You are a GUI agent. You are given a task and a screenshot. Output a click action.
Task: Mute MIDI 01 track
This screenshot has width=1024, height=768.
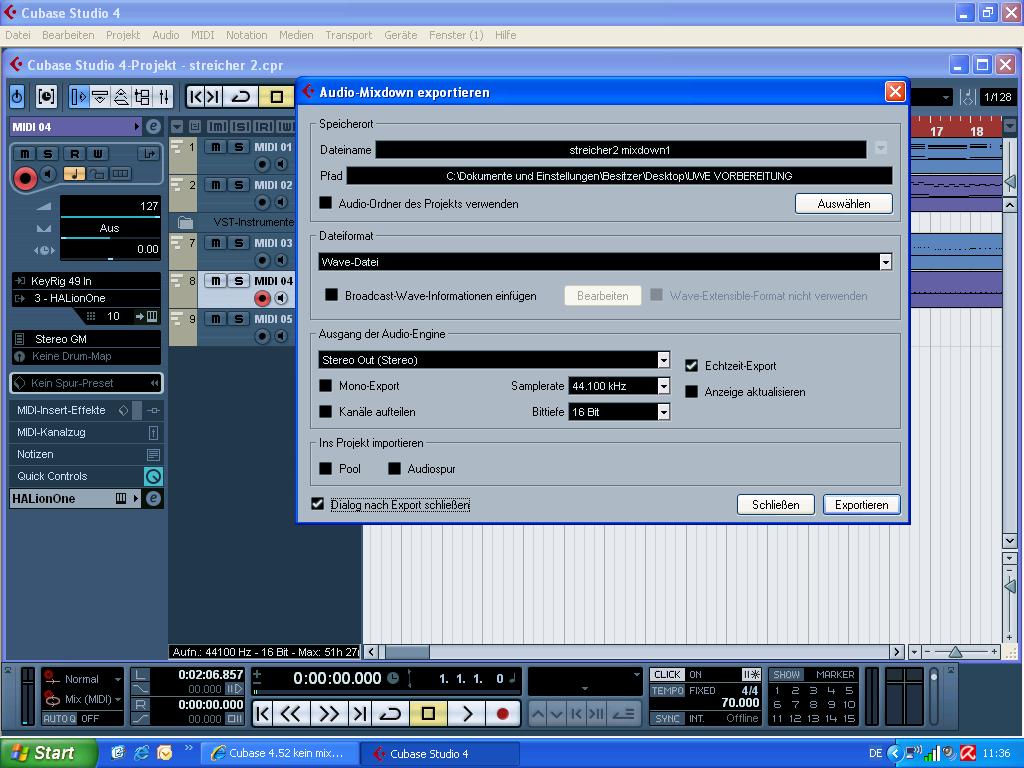[216, 147]
